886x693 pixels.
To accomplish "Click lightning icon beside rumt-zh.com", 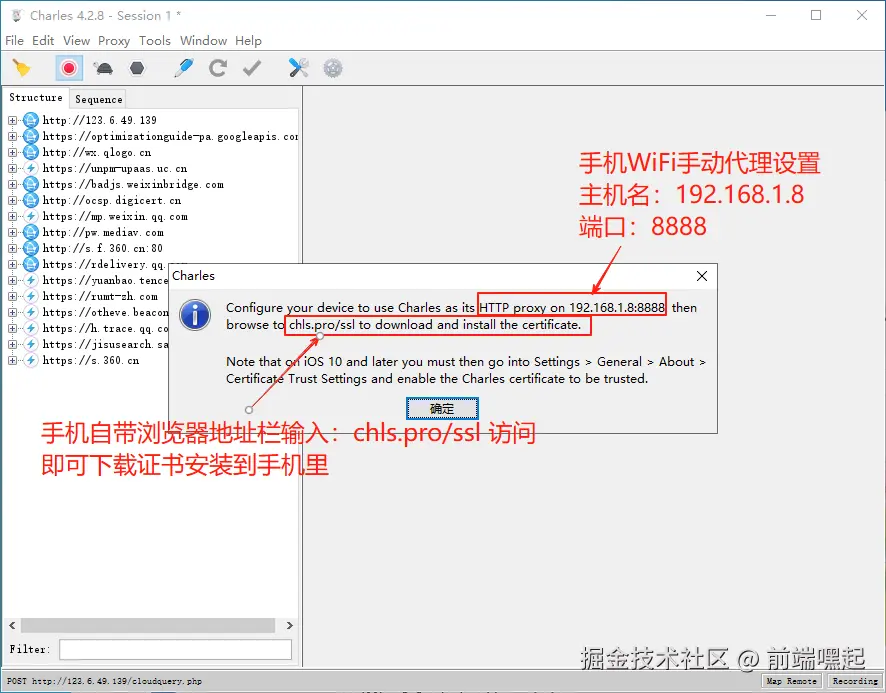I will click(x=31, y=296).
